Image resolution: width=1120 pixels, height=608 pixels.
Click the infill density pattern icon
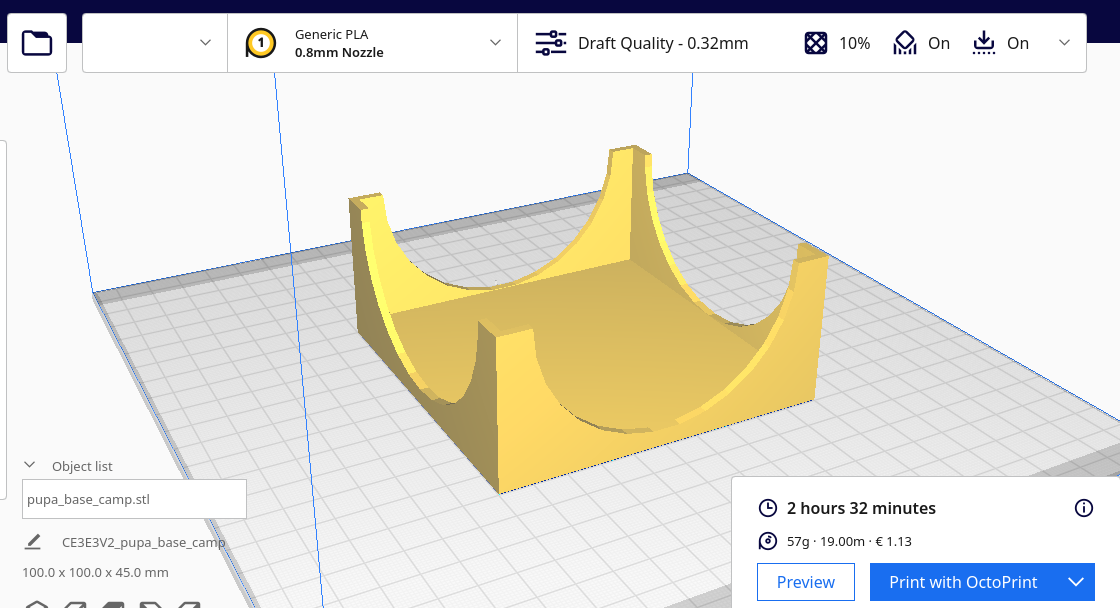coord(816,43)
